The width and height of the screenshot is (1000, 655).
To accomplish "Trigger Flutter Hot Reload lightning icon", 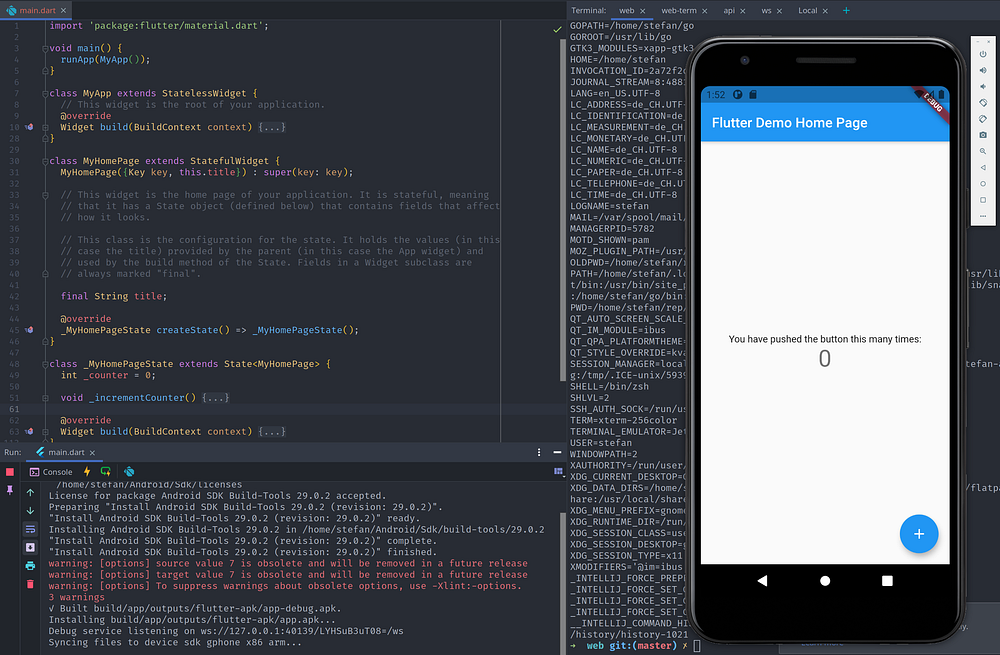I will click(x=87, y=471).
